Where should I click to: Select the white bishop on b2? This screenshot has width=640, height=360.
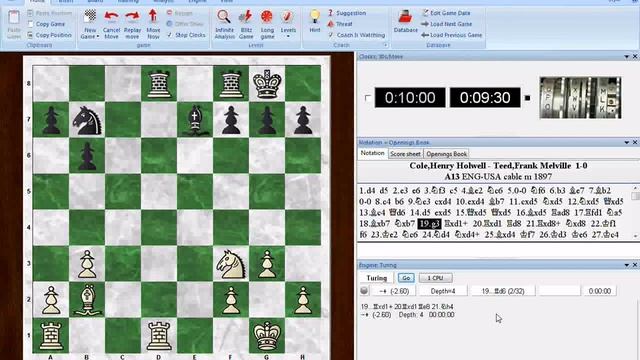click(x=87, y=300)
